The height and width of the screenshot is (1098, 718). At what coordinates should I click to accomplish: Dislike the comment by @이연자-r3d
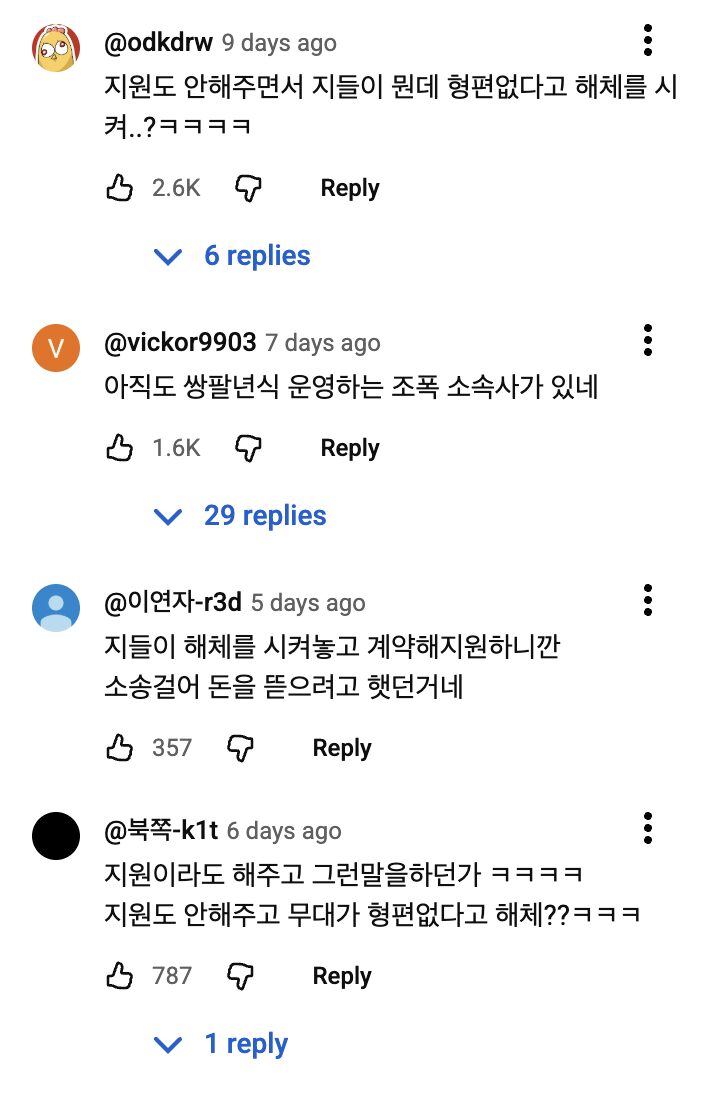point(239,747)
